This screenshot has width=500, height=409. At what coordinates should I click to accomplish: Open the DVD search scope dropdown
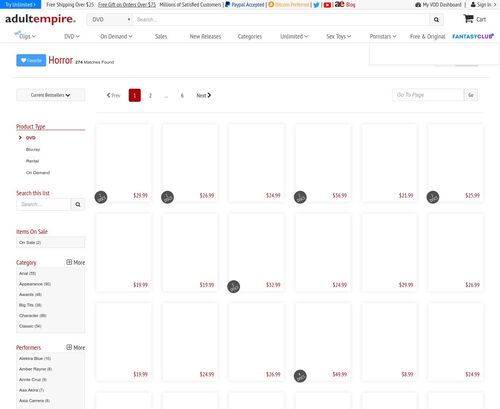click(x=110, y=20)
